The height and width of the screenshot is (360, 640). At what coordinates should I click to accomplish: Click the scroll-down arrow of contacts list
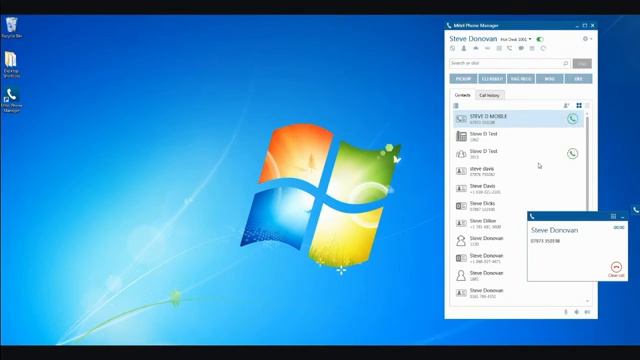click(587, 301)
